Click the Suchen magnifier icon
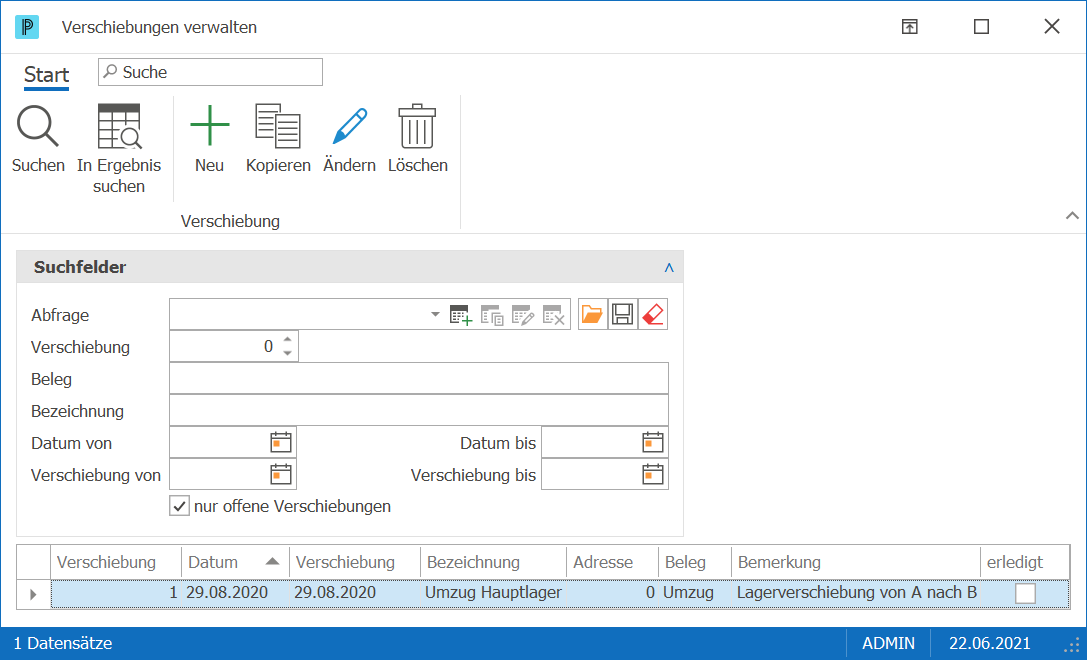1087x660 pixels. pos(38,126)
